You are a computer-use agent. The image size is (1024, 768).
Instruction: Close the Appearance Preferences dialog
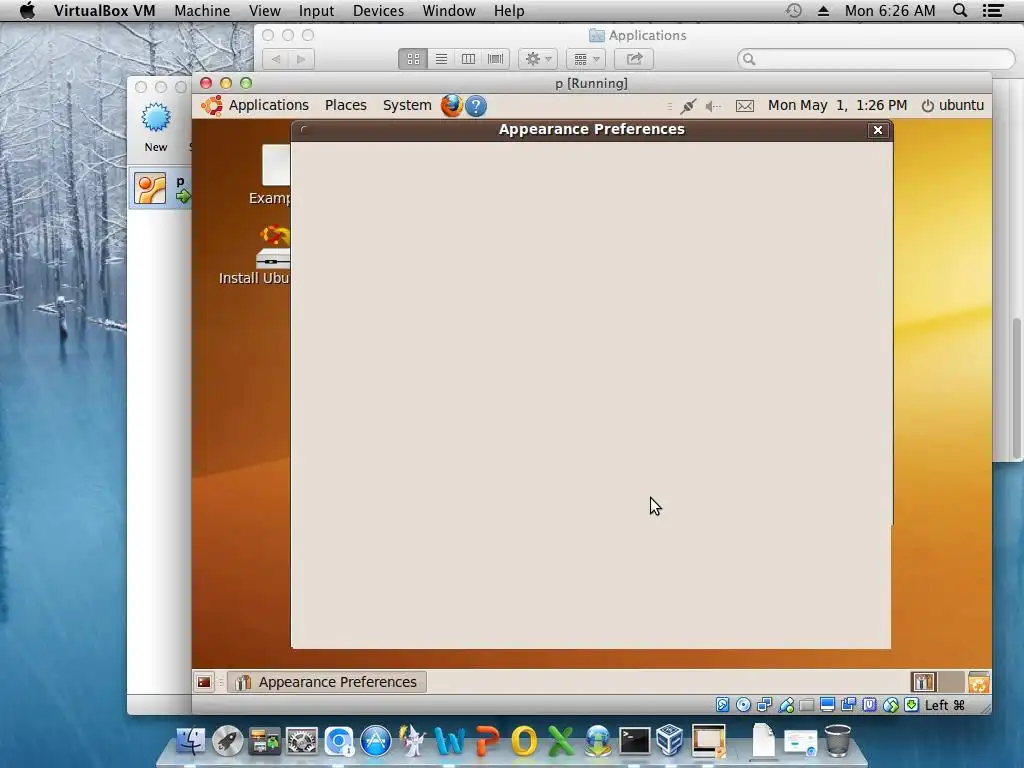[x=878, y=130]
